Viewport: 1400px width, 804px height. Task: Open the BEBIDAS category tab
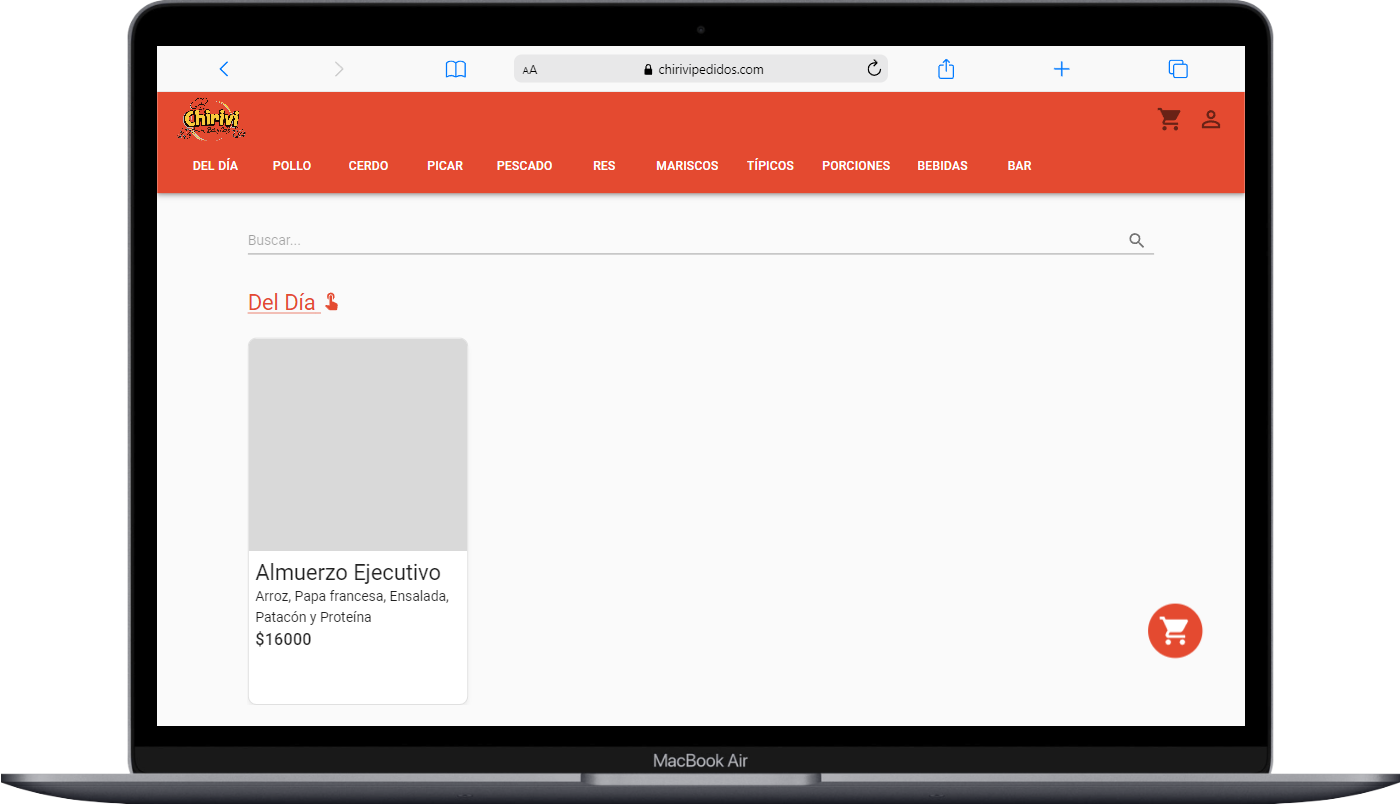pyautogui.click(x=942, y=166)
